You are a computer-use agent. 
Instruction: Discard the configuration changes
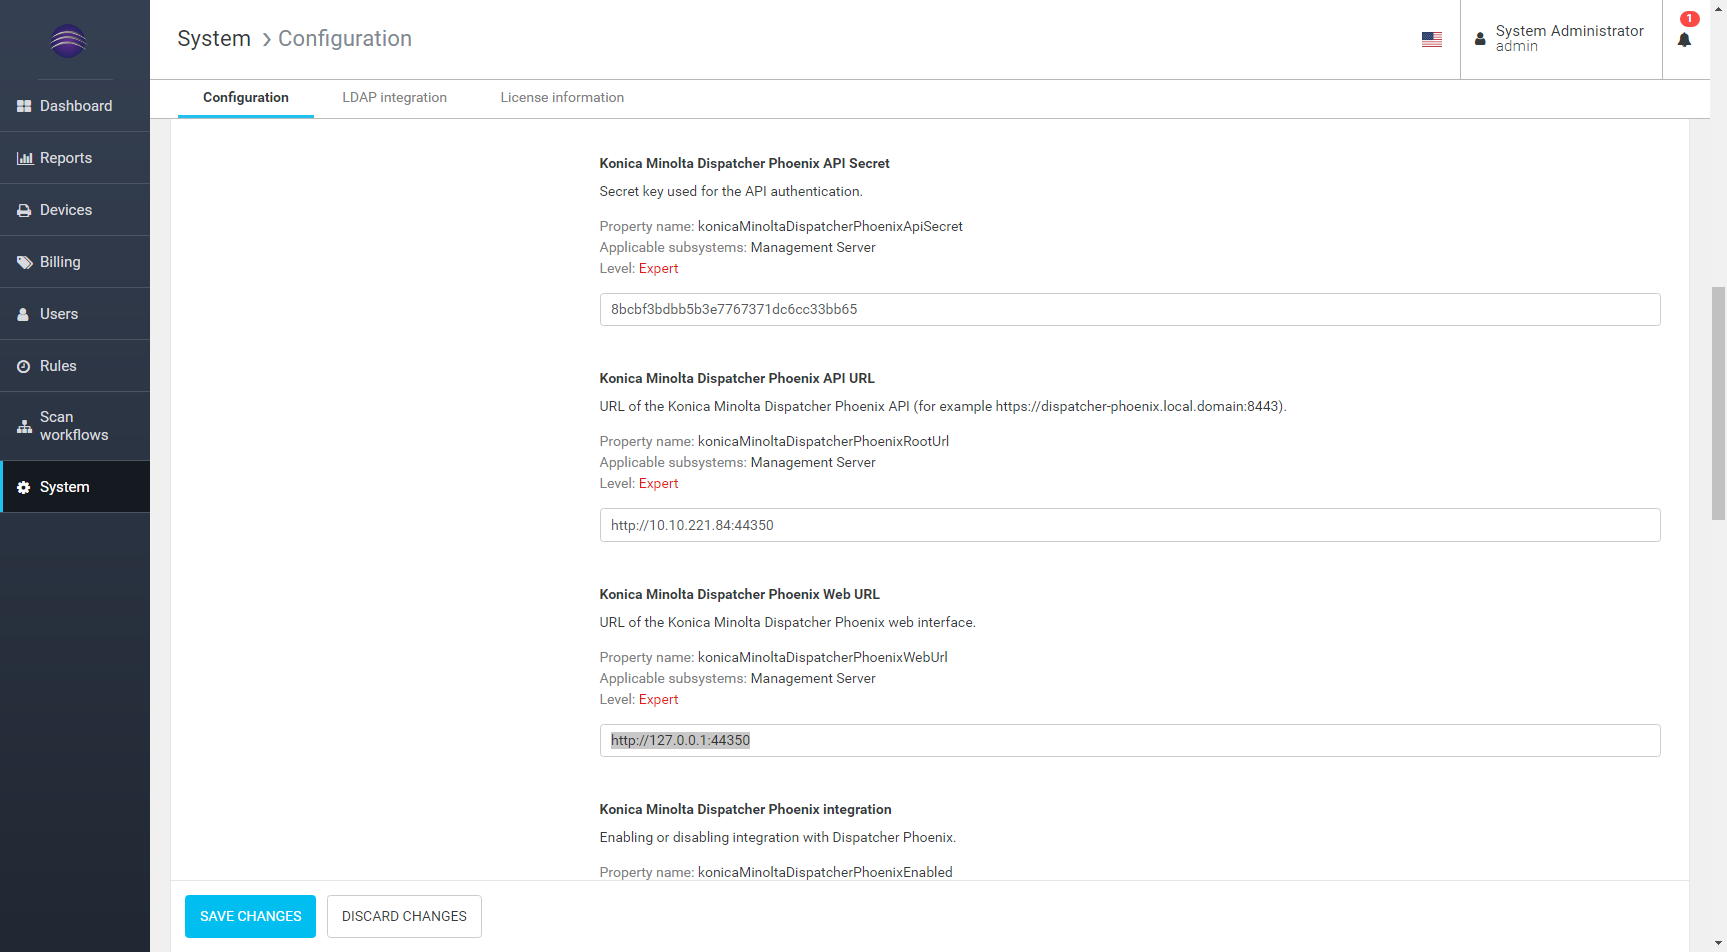(x=404, y=916)
